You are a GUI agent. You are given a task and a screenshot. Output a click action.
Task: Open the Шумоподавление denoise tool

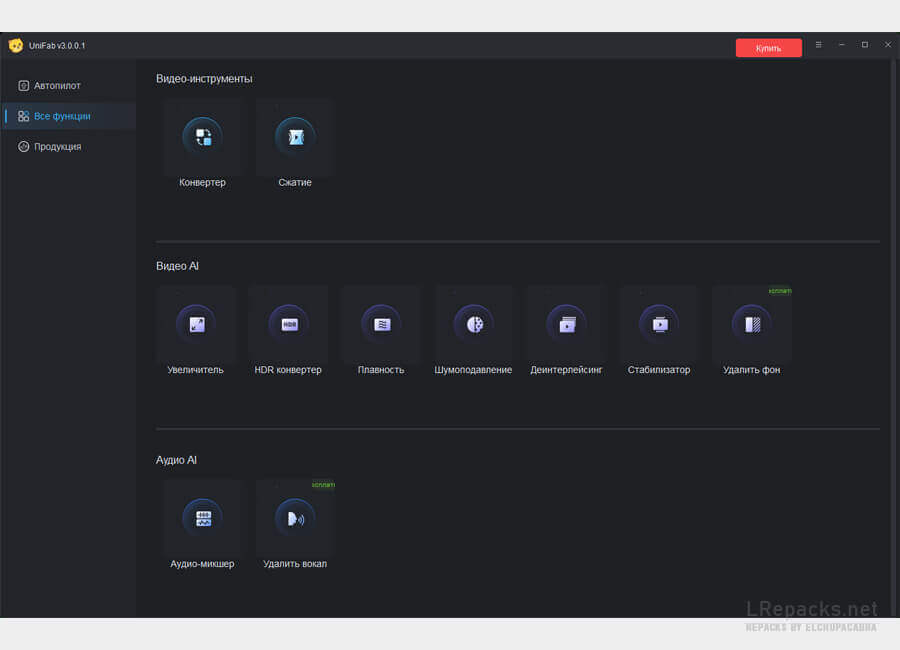click(473, 324)
